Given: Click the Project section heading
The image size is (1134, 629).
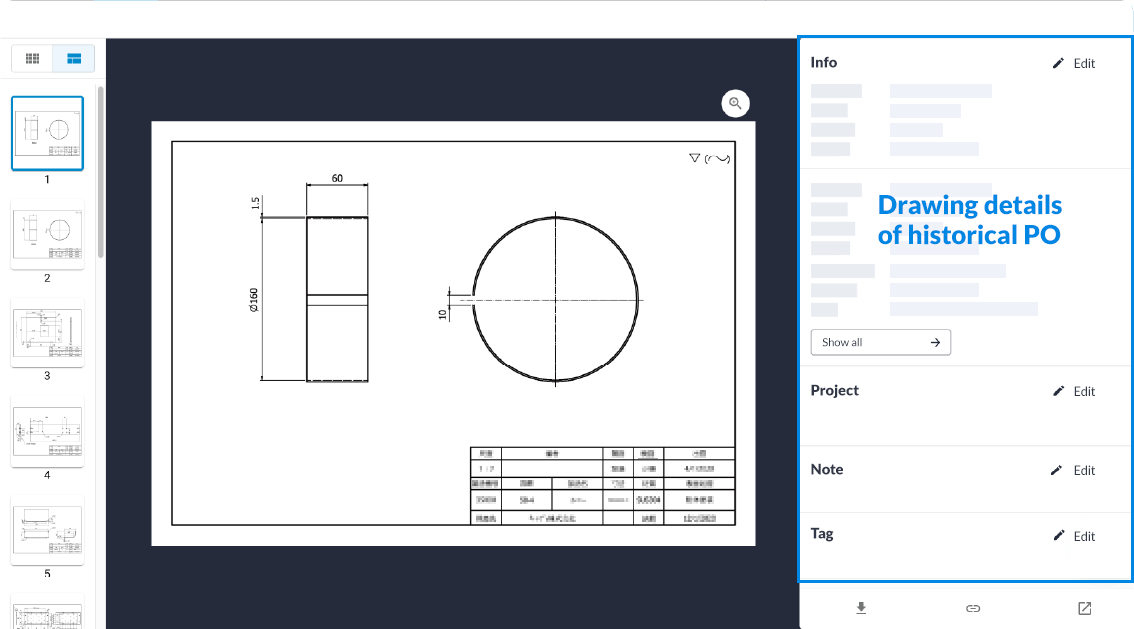Looking at the screenshot, I should pos(835,390).
